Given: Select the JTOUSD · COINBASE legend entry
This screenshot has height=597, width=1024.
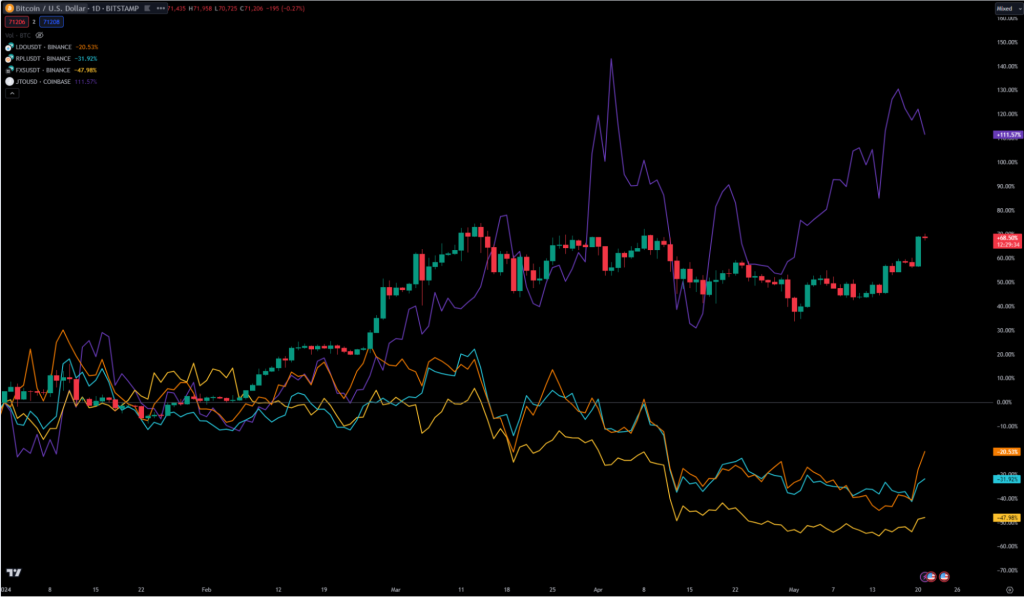Looking at the screenshot, I should click(x=43, y=82).
